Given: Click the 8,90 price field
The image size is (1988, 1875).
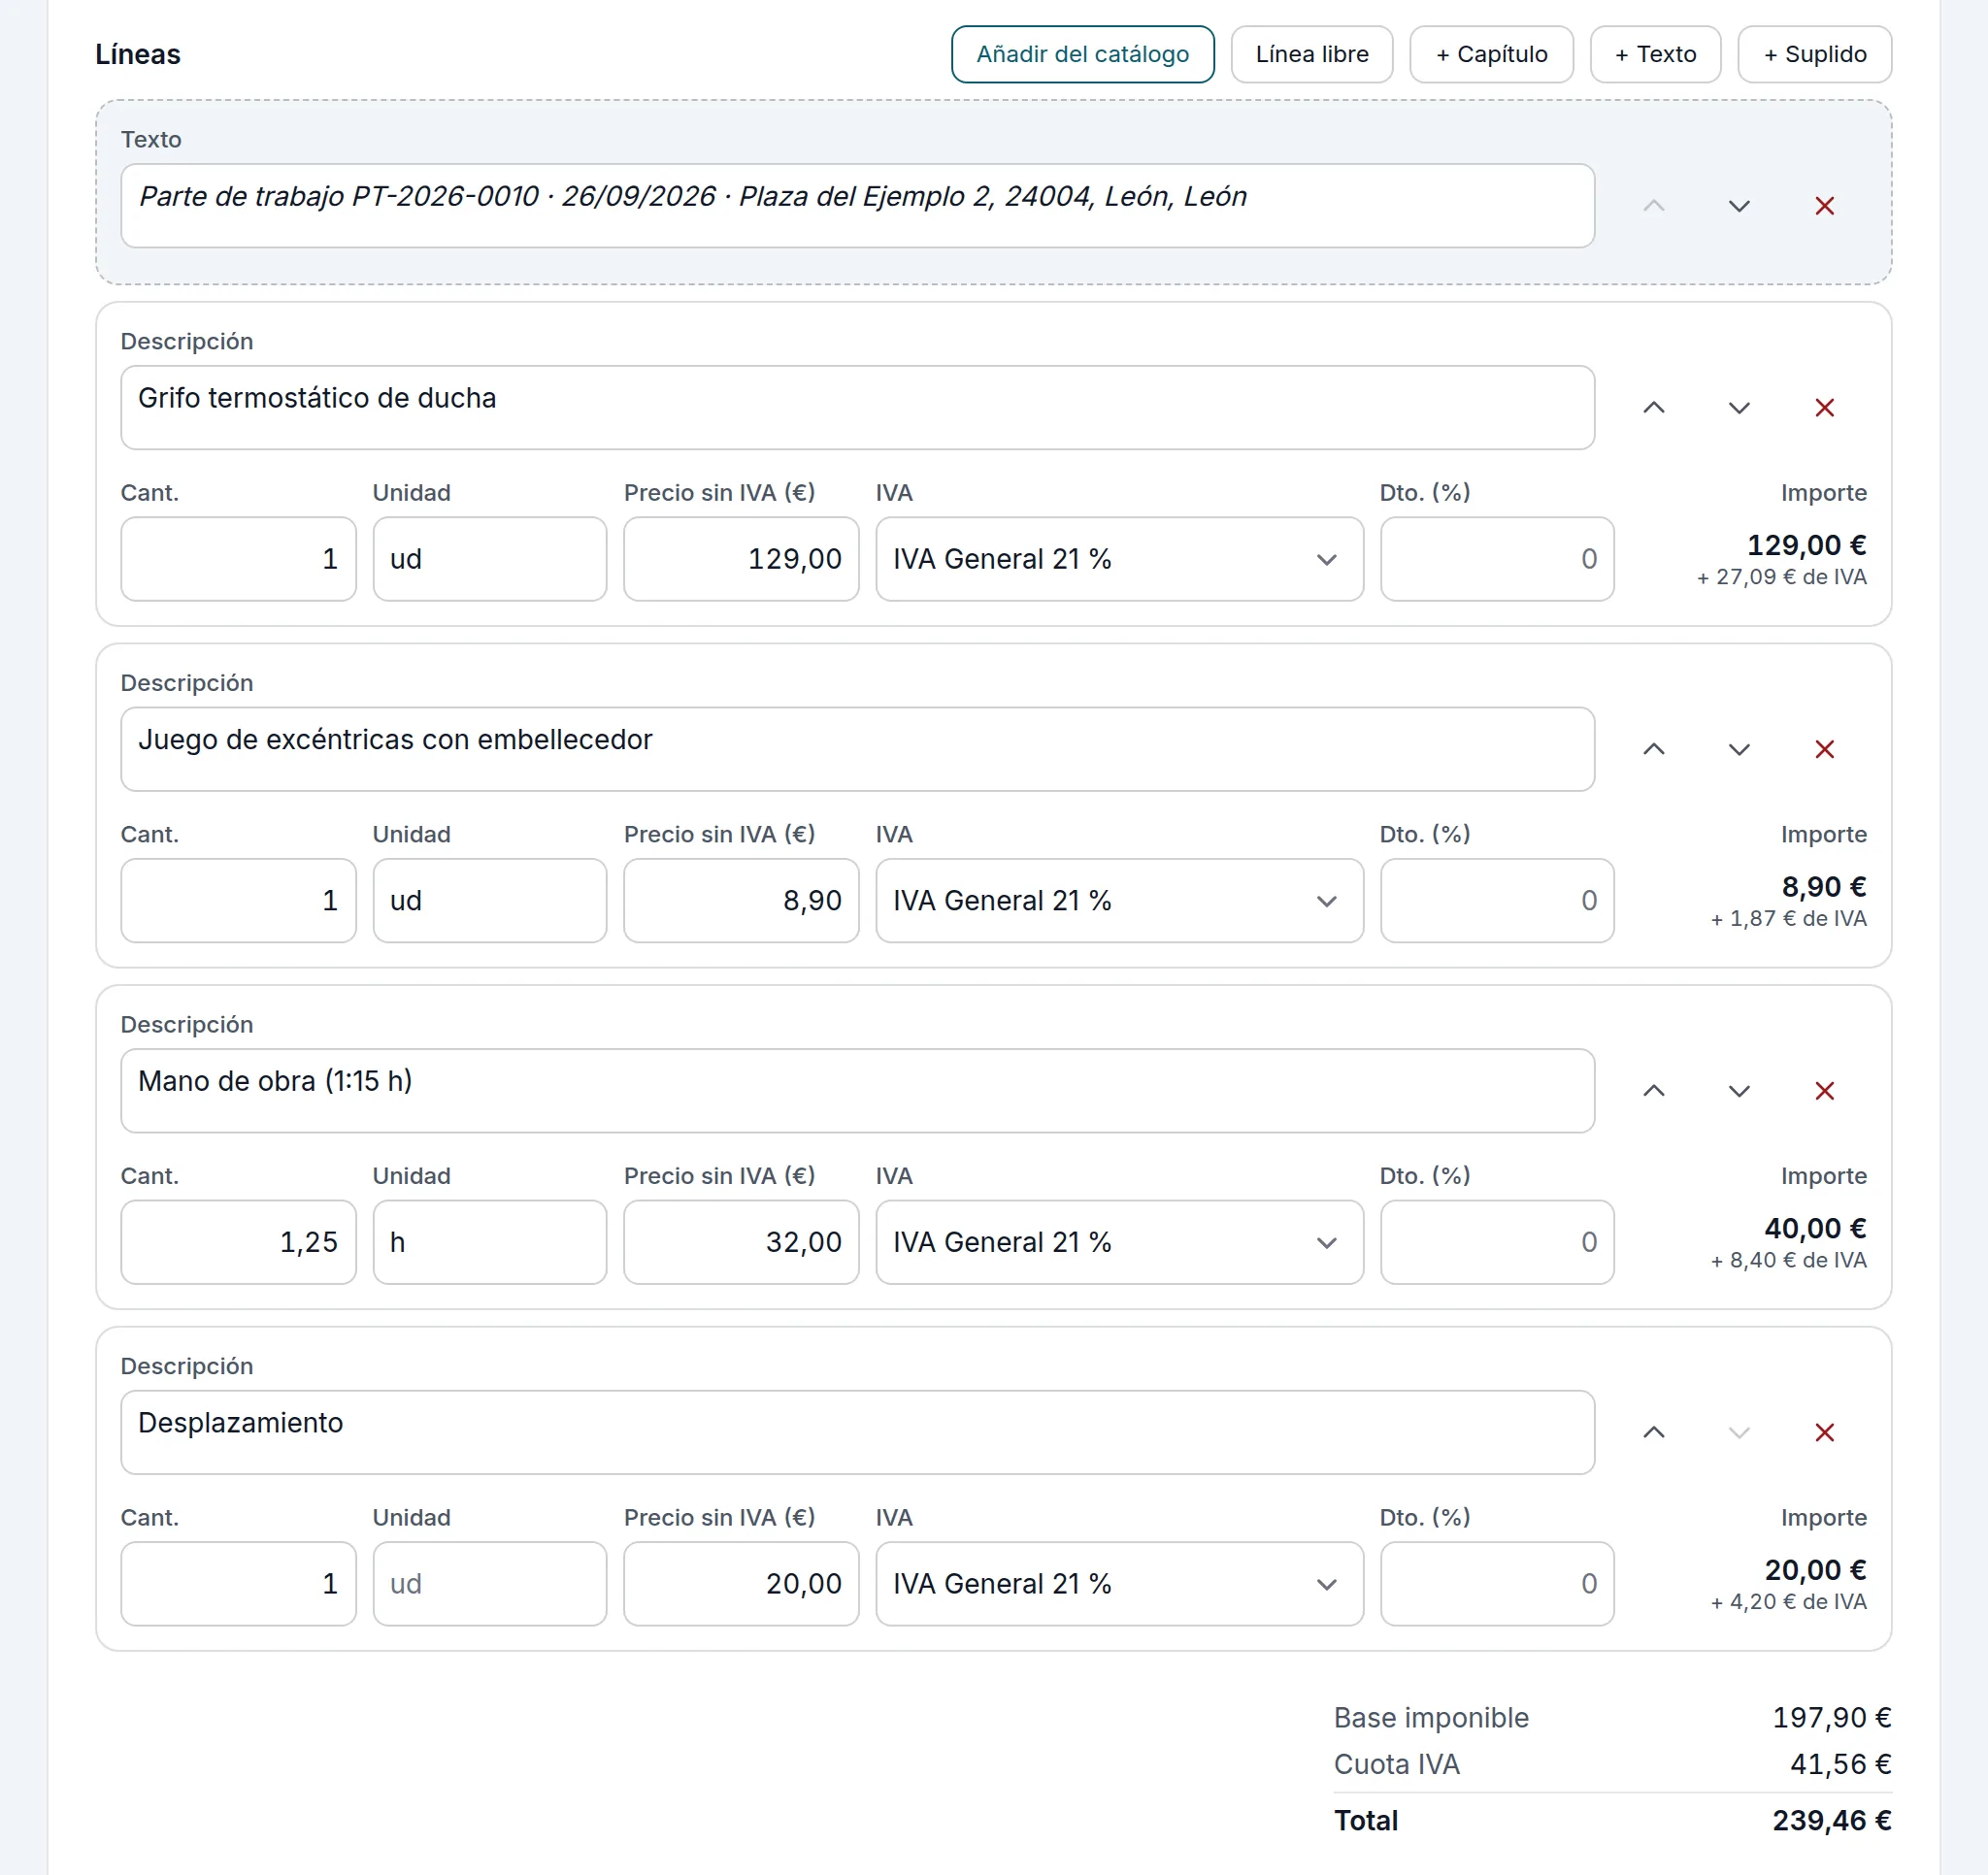Looking at the screenshot, I should pos(741,901).
